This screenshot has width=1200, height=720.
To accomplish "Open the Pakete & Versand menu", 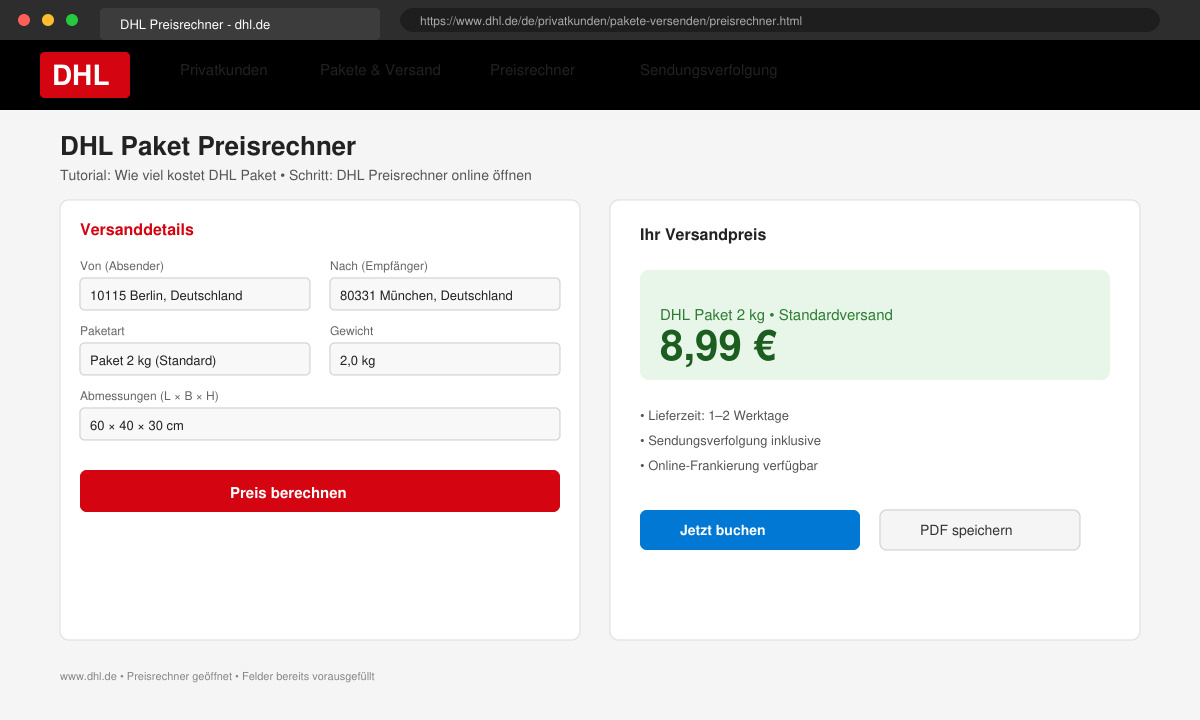I will point(380,70).
